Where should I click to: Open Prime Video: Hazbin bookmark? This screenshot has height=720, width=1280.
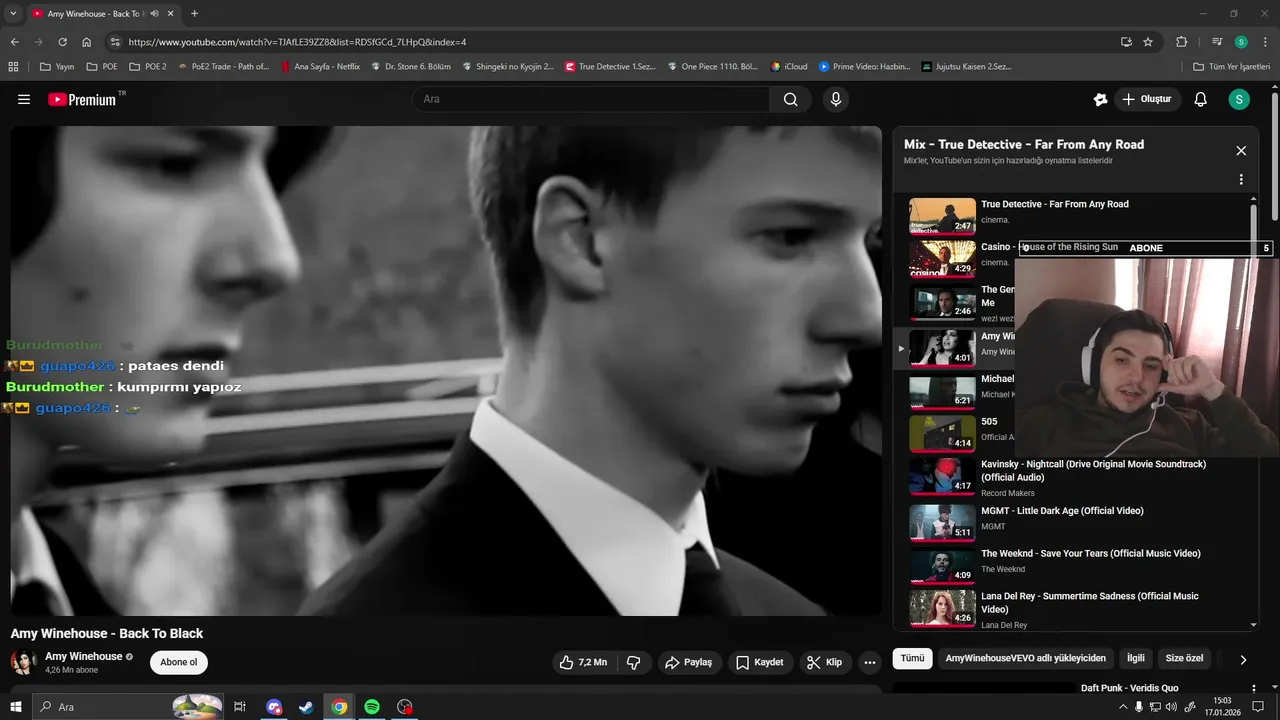[x=865, y=67]
